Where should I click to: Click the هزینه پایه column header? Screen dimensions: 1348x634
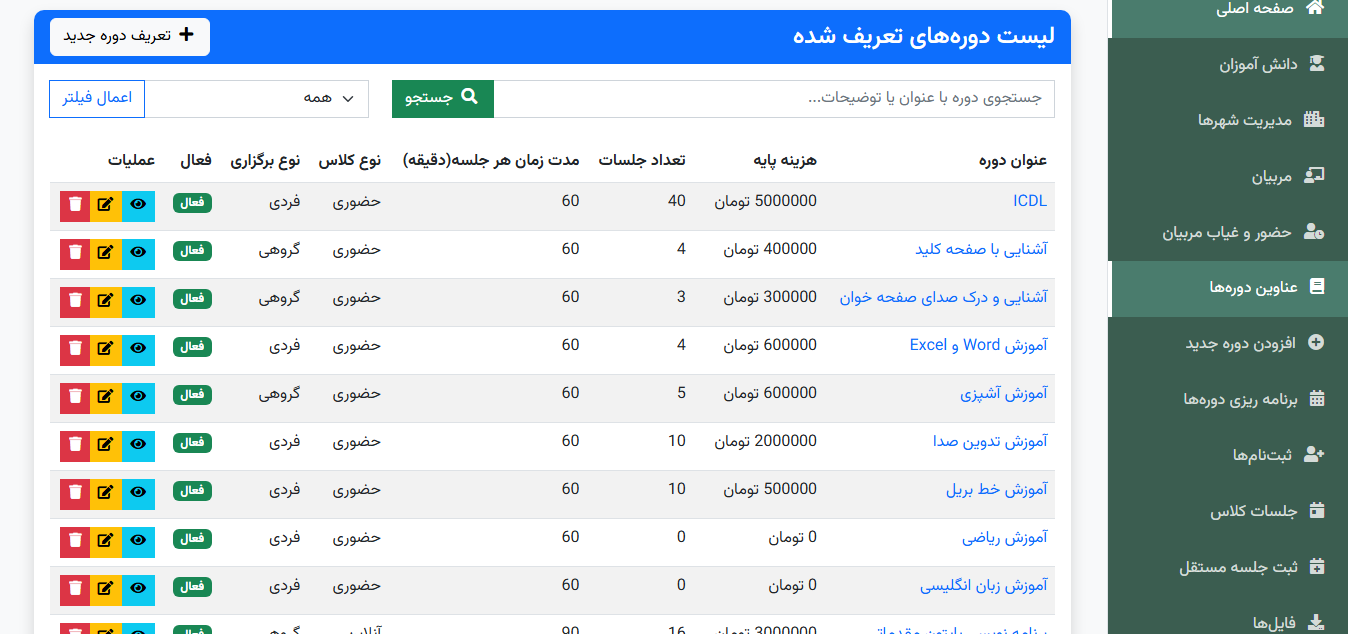click(x=785, y=160)
